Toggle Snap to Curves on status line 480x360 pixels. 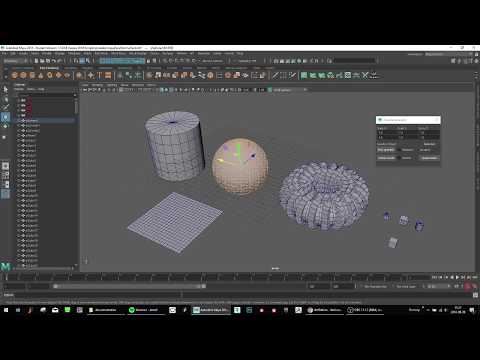[x=171, y=61]
